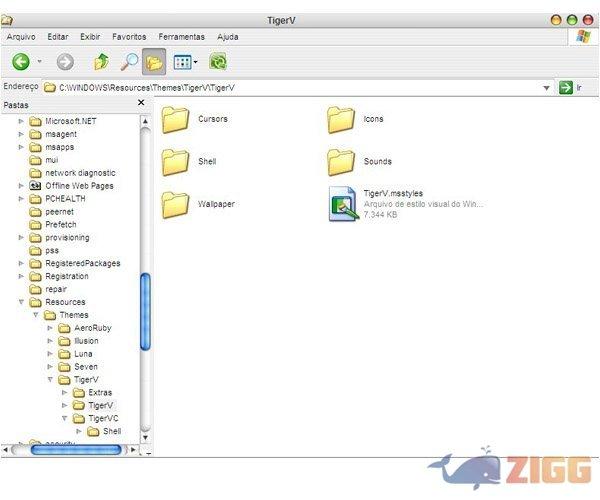Viewport: 600px width, 500px height.
Task: Expand the AeroRuby theme folder
Action: 50,328
